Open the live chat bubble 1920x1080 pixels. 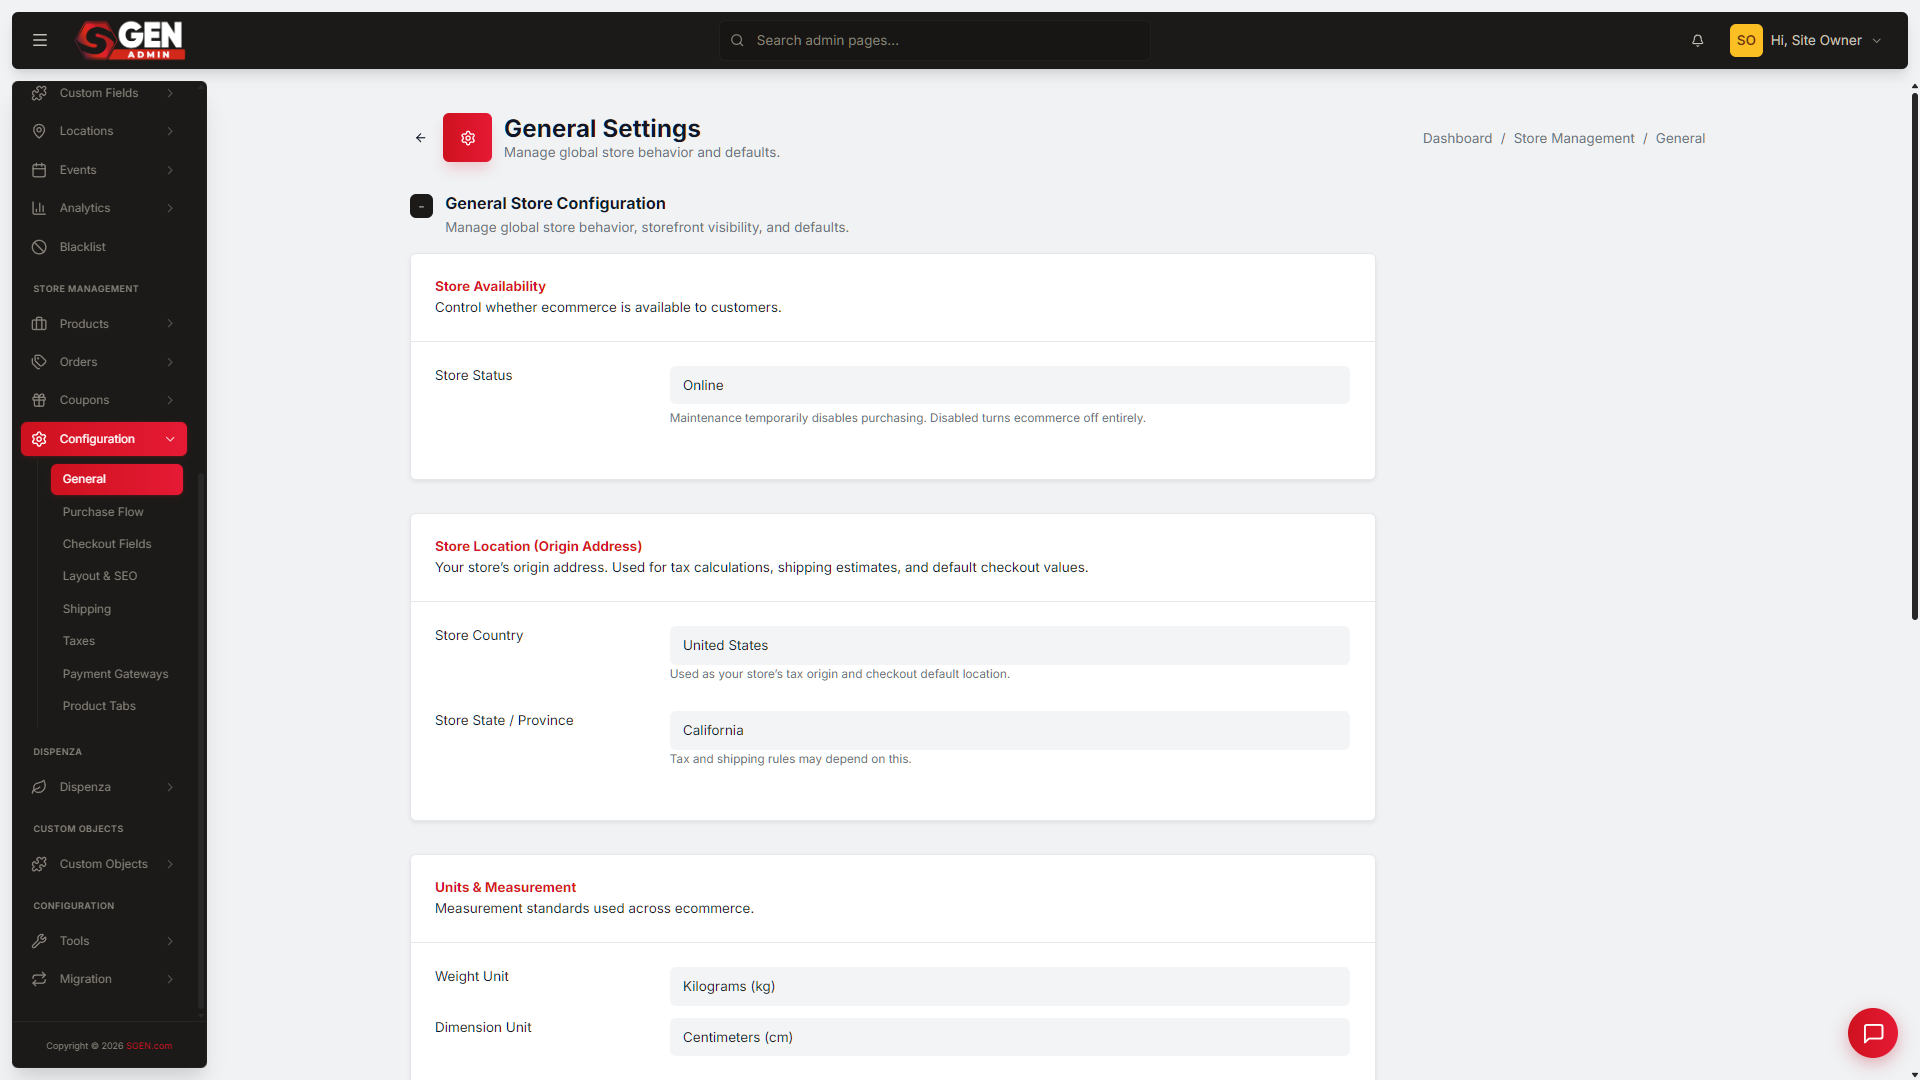1873,1033
